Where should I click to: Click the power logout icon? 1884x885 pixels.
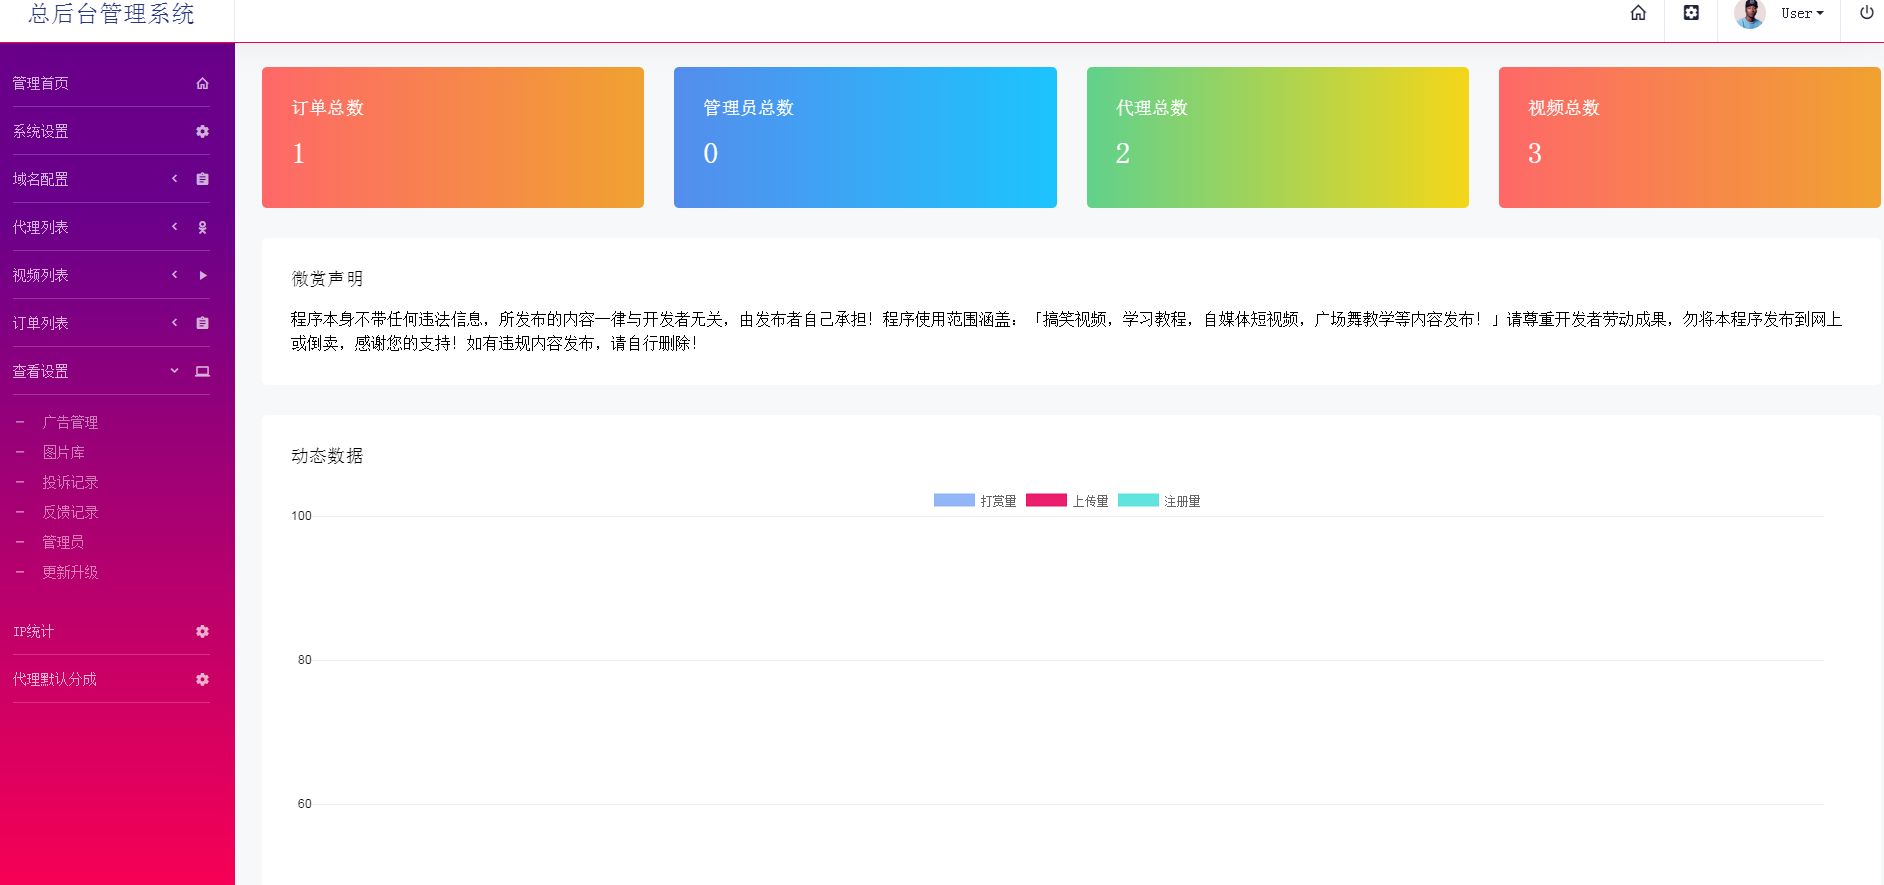1866,13
